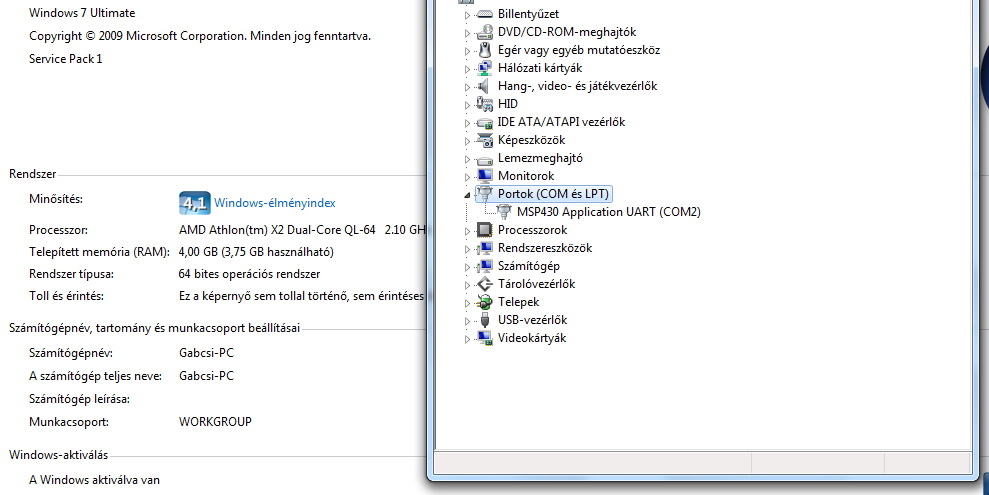Click the IDE ATA/ATAPI vezérlők icon
989x495 pixels.
click(484, 122)
